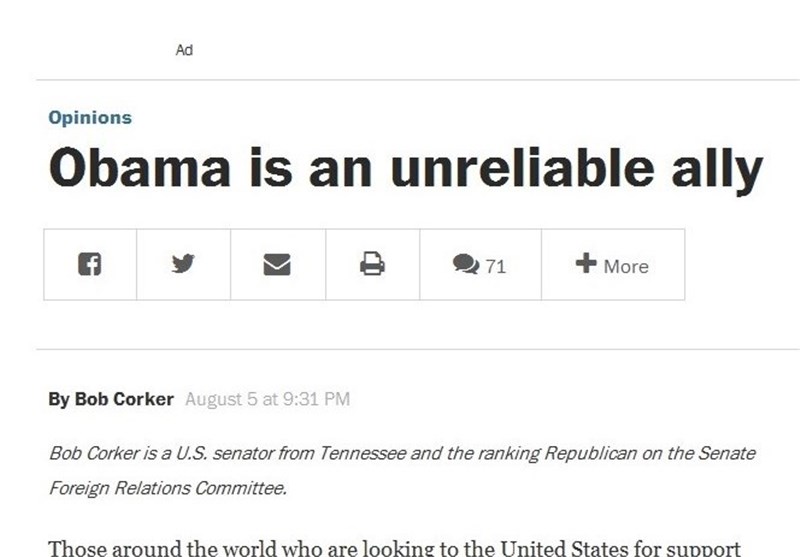The height and width of the screenshot is (557, 800).
Task: Print the article using printer icon
Action: (372, 265)
